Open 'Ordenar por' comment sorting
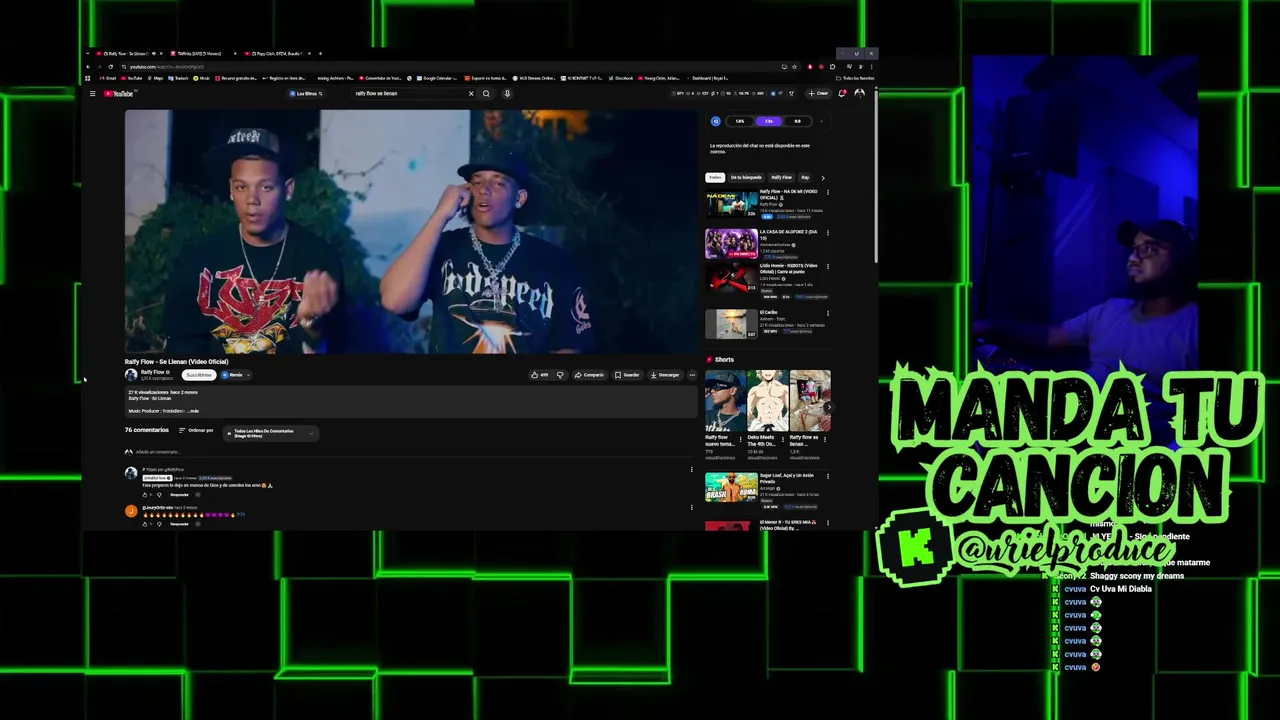The image size is (1280, 720). click(x=196, y=430)
